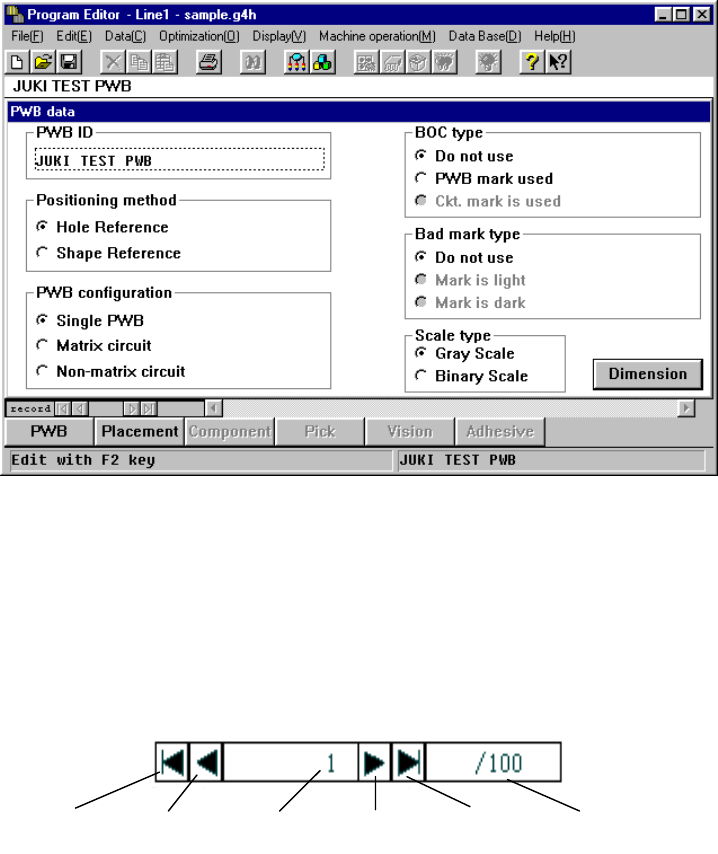Open the Display(V) menu
Image resolution: width=718 pixels, height=854 pixels.
coord(279,36)
